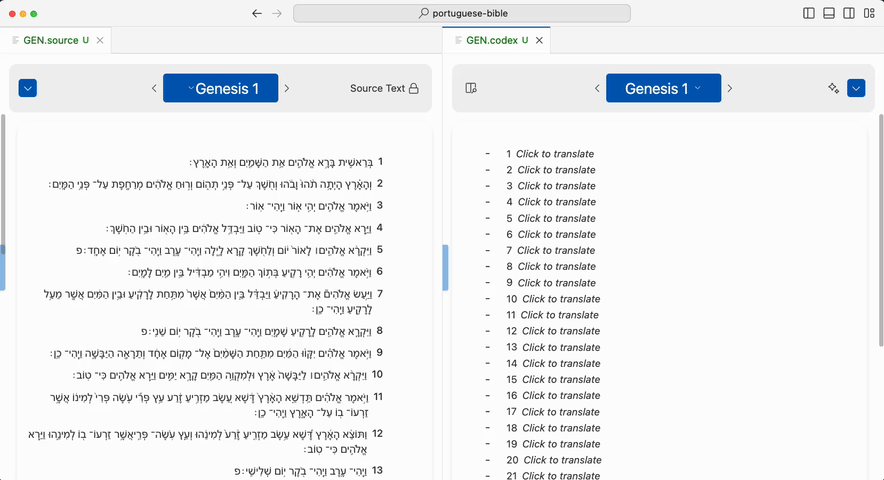Image resolution: width=884 pixels, height=480 pixels.
Task: Click the dash marker beside verse 15
Action: (488, 379)
